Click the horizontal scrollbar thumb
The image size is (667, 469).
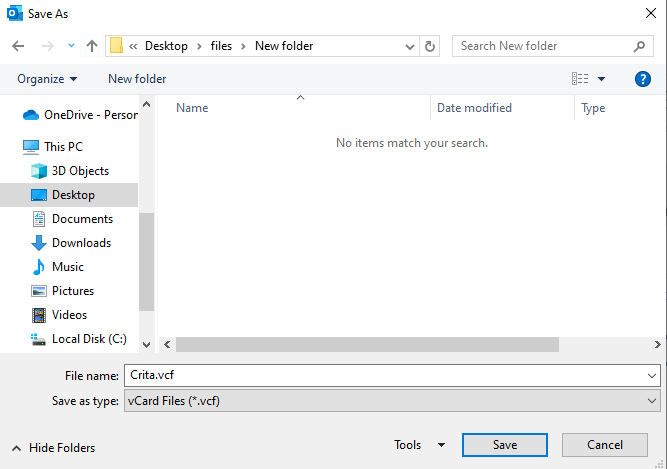368,344
